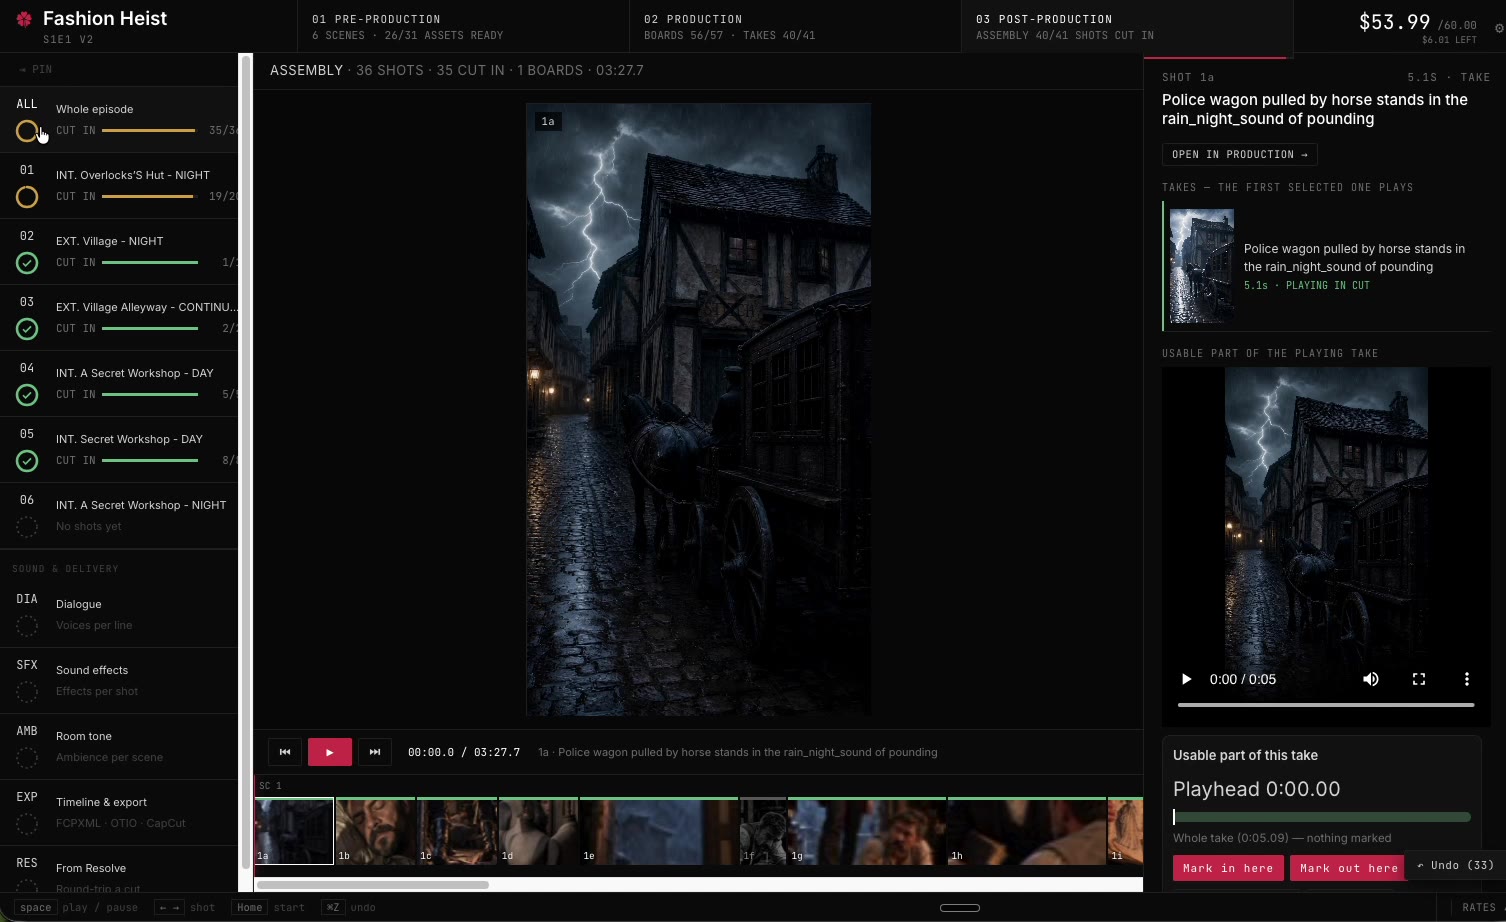This screenshot has width=1506, height=922.
Task: Click the timeline horizontal scrollbar
Action: pyautogui.click(x=373, y=885)
